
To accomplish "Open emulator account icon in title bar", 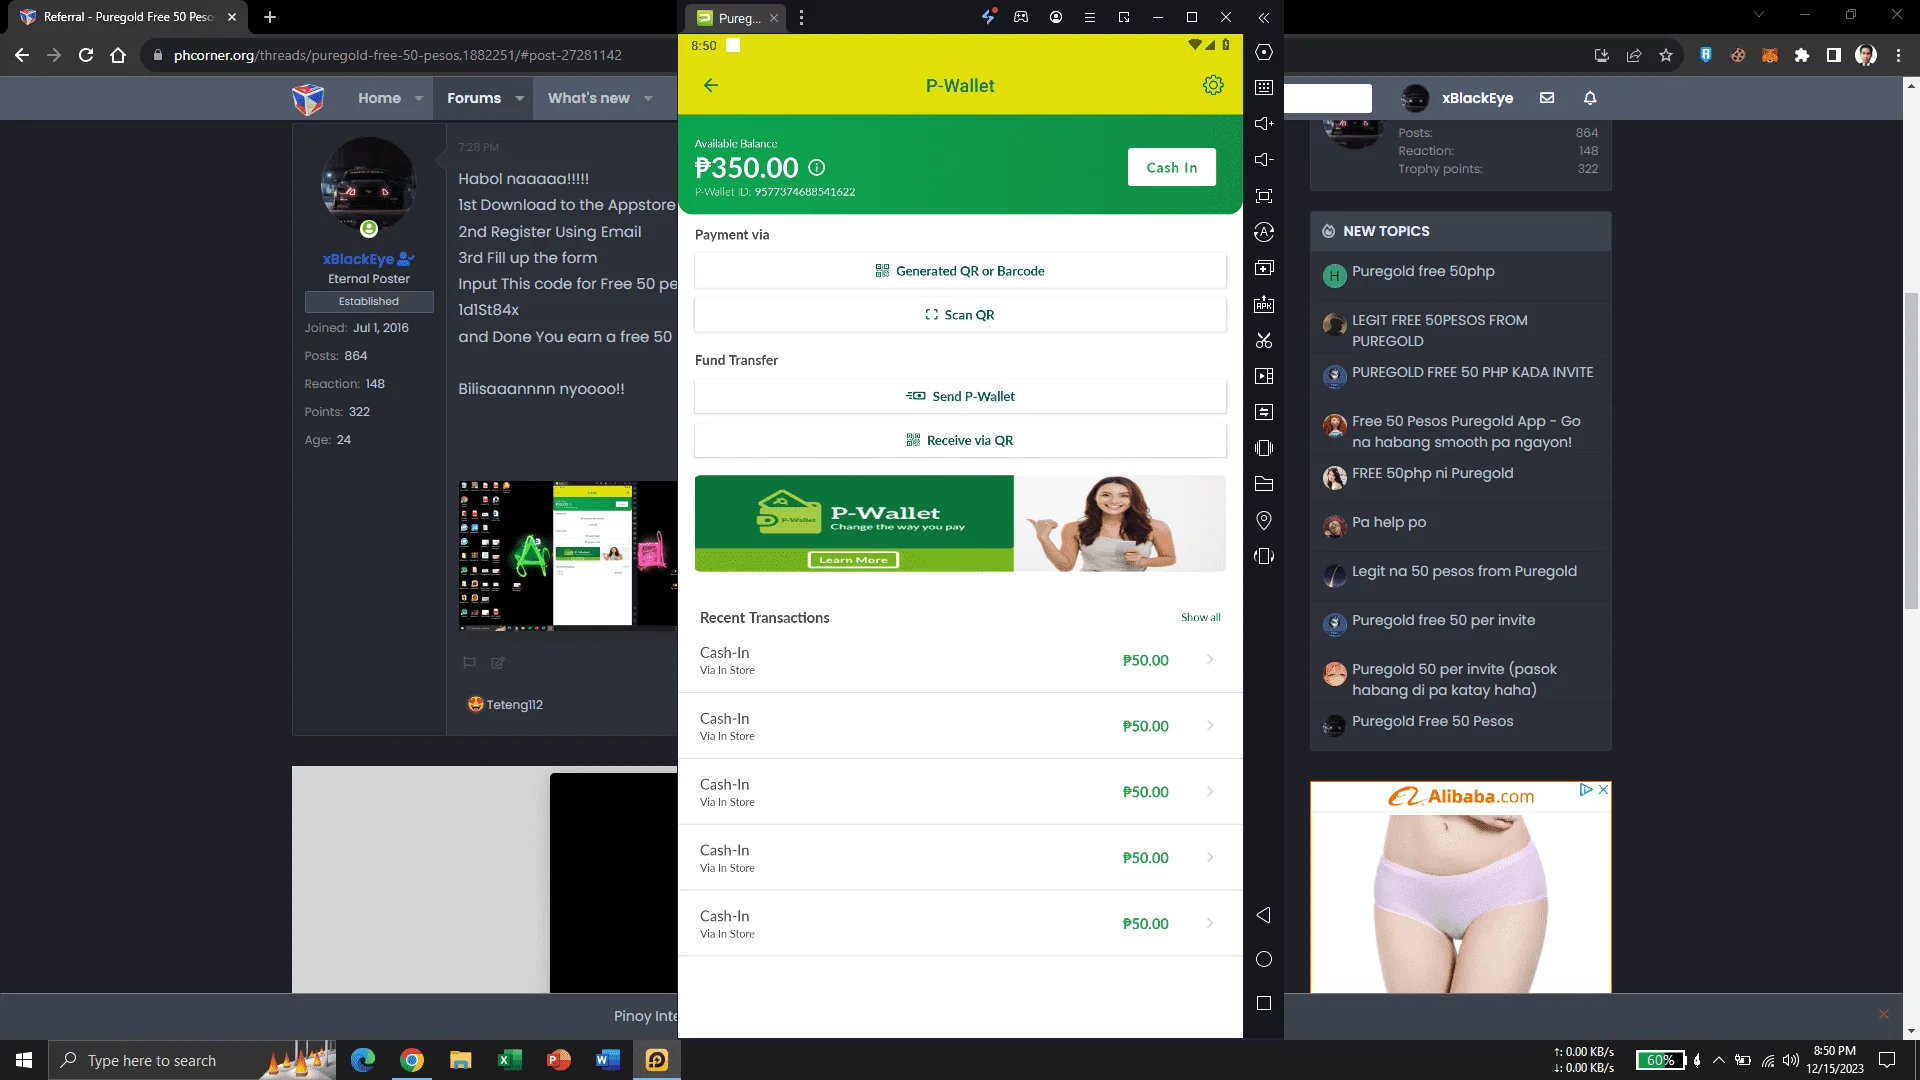I will tap(1056, 17).
